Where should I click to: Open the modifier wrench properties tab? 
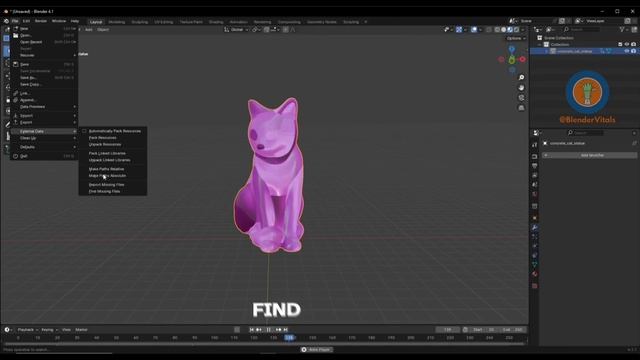(535, 227)
